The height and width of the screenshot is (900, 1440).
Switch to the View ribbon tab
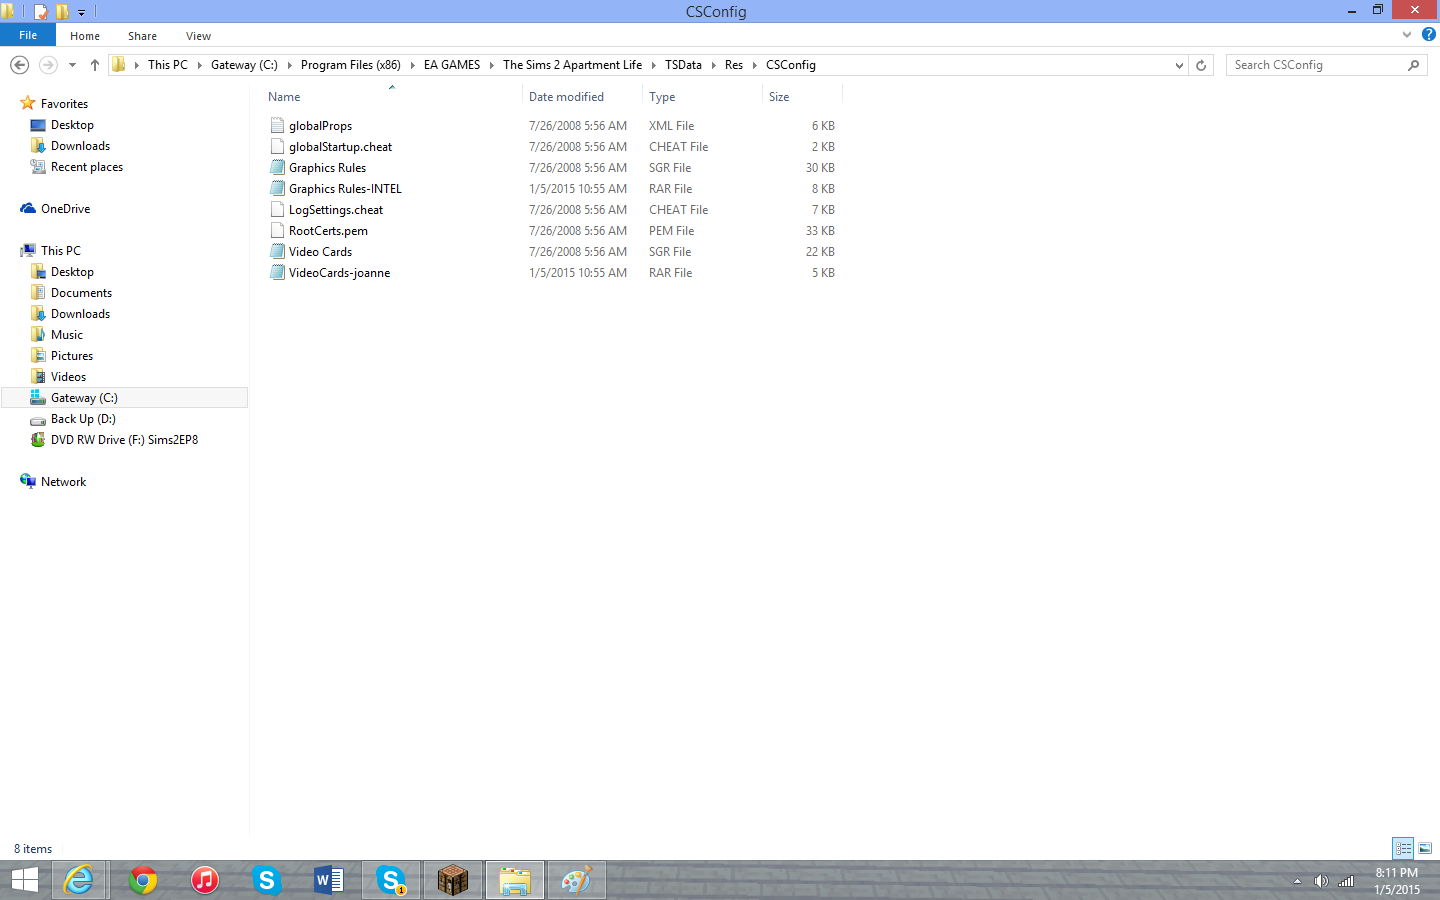198,36
